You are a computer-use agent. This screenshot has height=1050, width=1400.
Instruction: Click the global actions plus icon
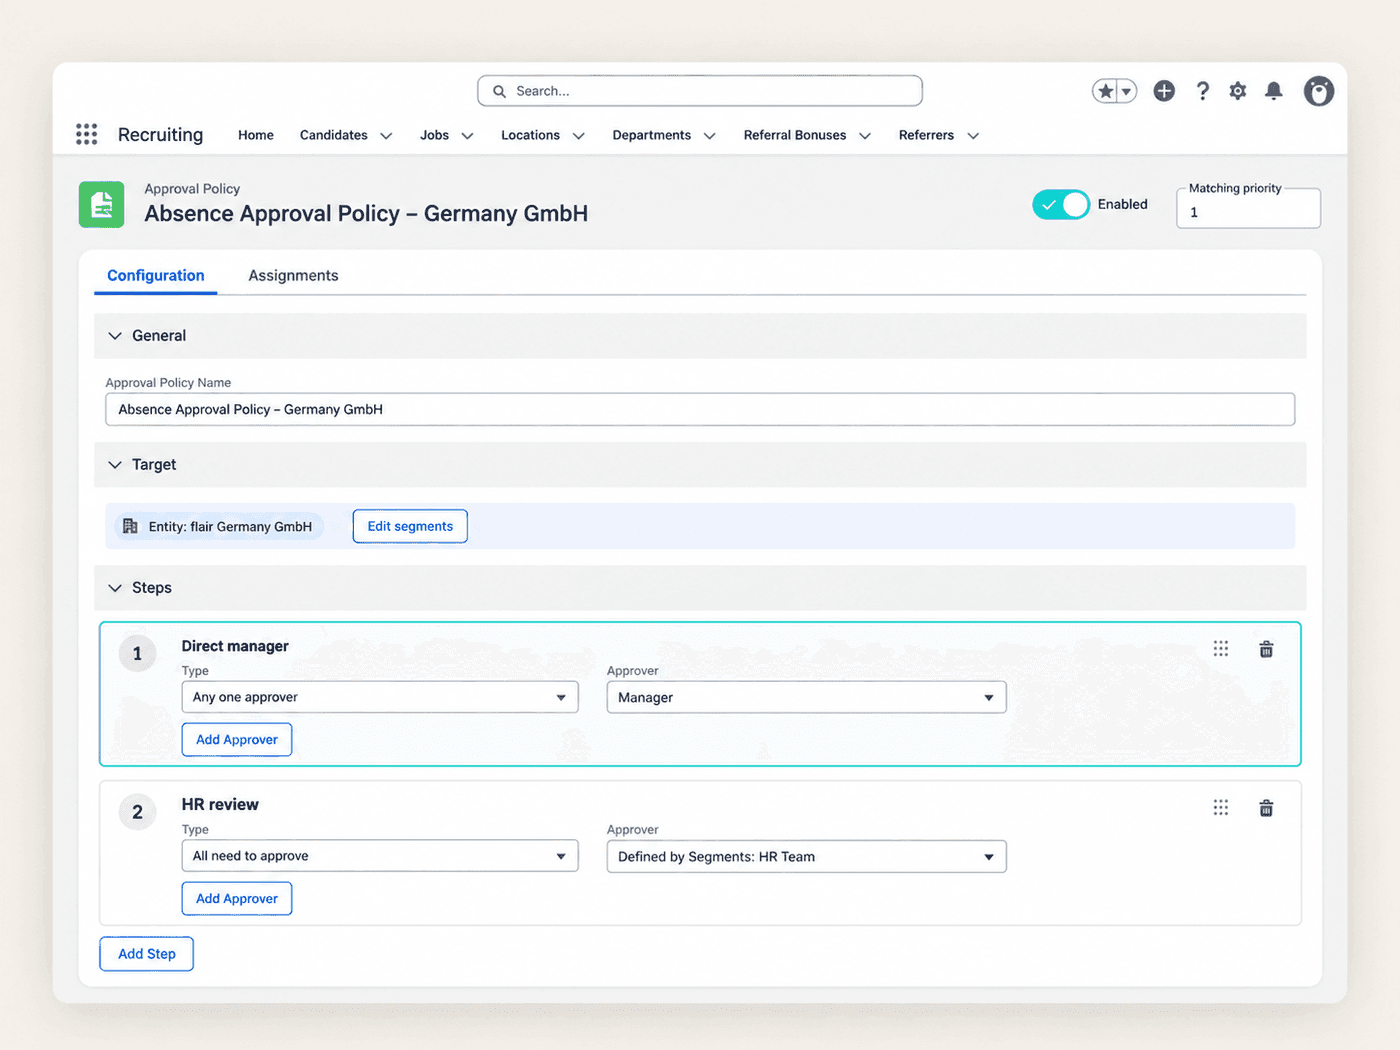point(1164,91)
